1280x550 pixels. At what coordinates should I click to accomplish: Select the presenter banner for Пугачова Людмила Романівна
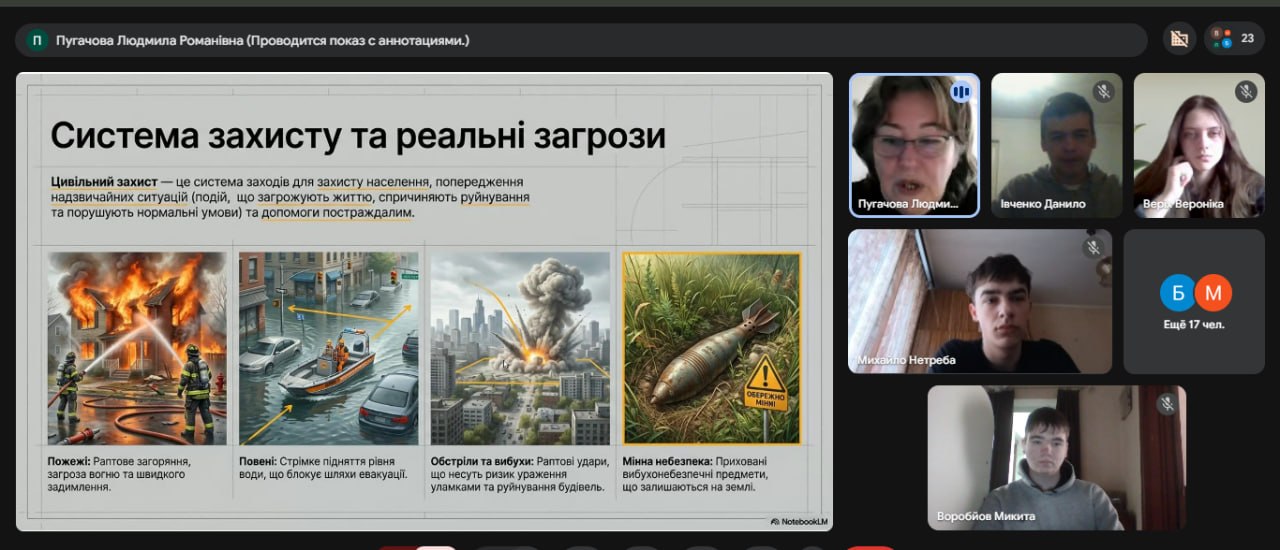click(581, 40)
